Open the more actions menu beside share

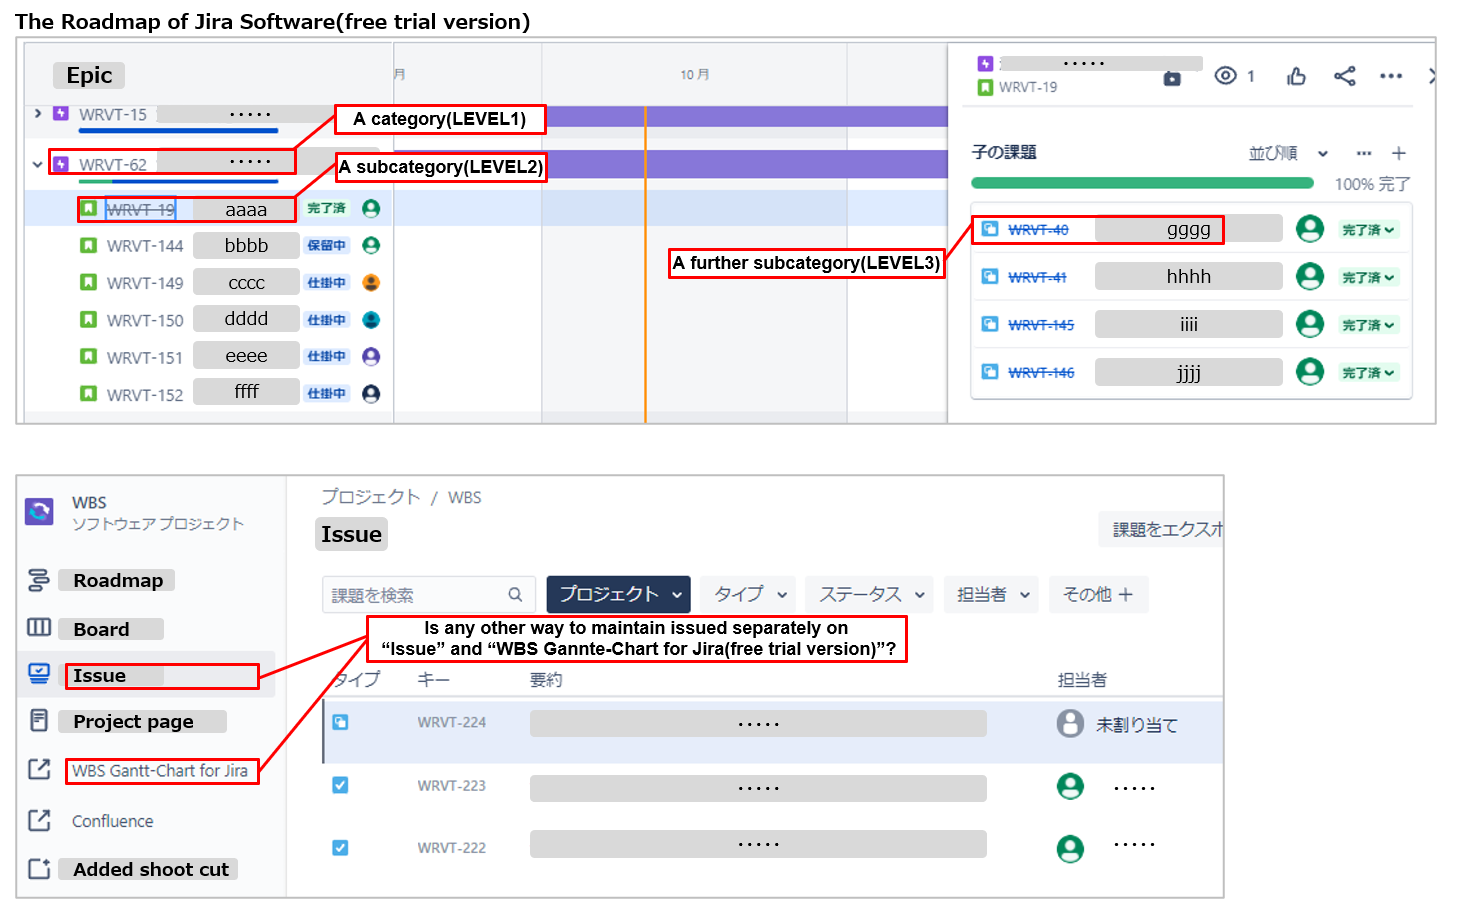1391,76
